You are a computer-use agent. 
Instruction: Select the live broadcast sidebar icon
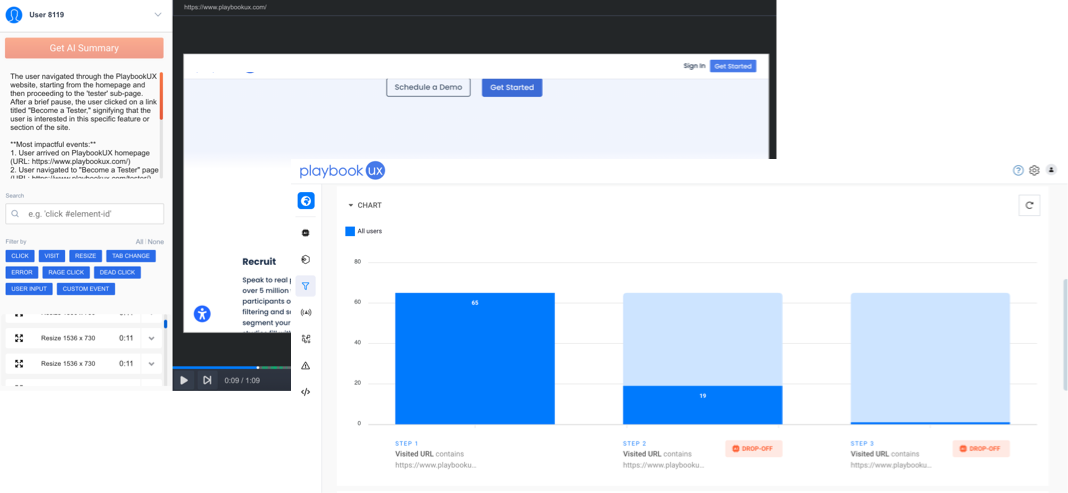306,313
